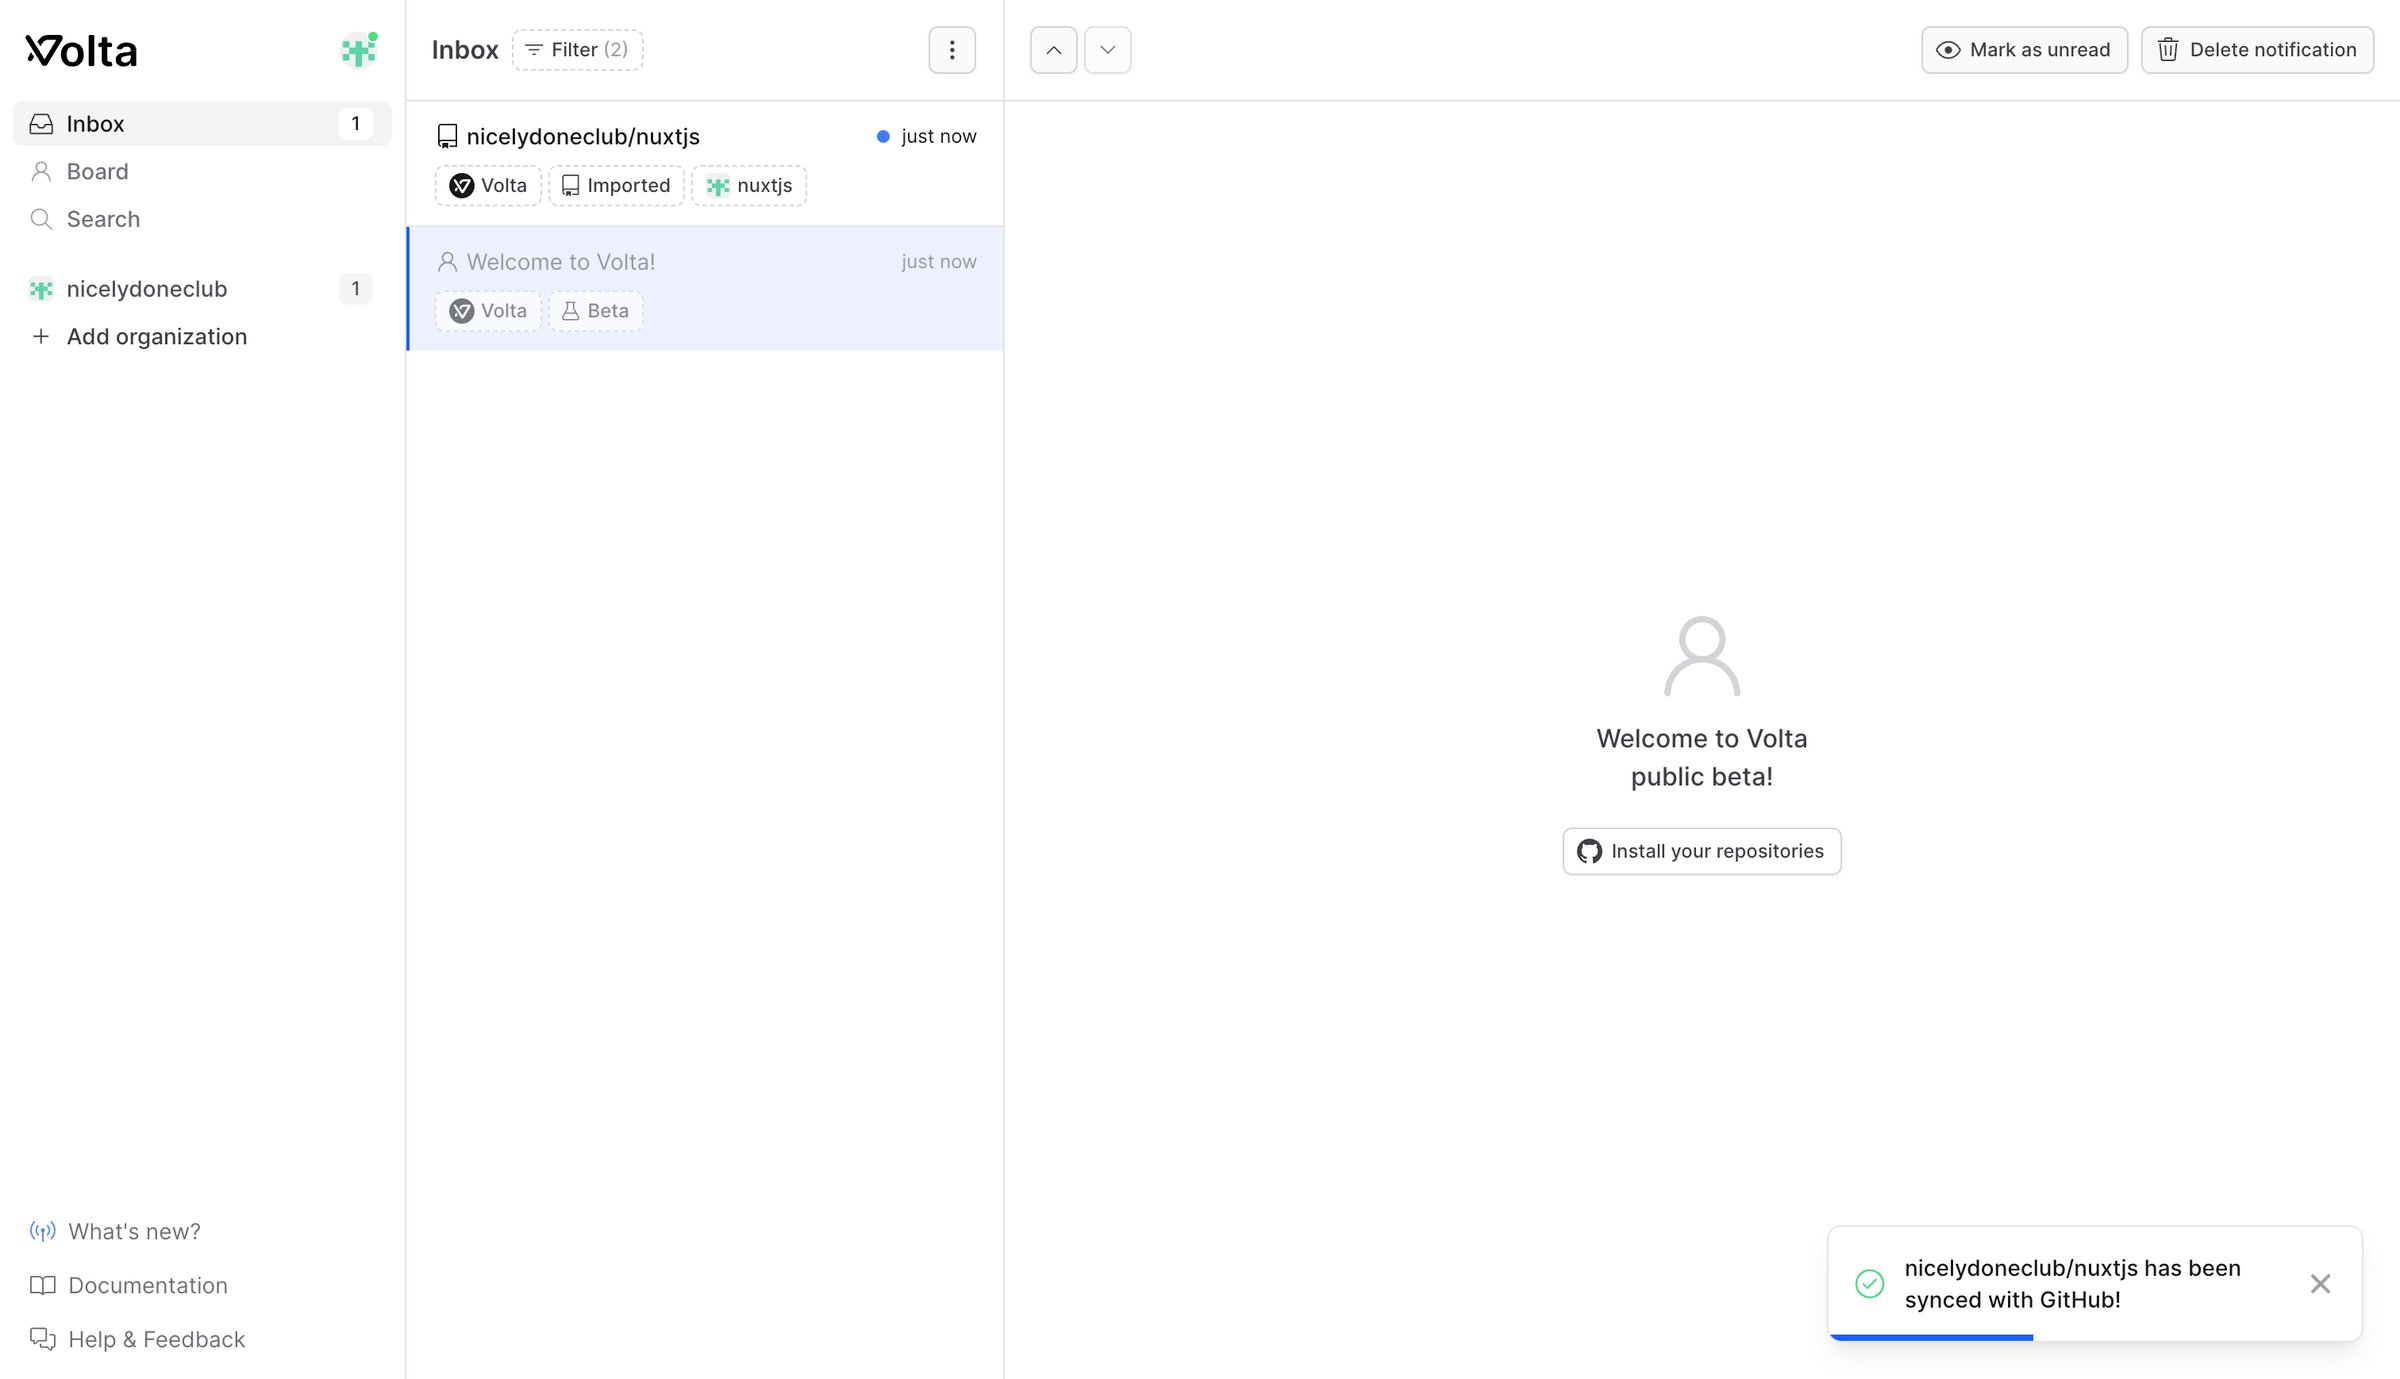2400x1379 pixels.
Task: Click the blue unread dot on nuxtjs notification
Action: (x=883, y=137)
